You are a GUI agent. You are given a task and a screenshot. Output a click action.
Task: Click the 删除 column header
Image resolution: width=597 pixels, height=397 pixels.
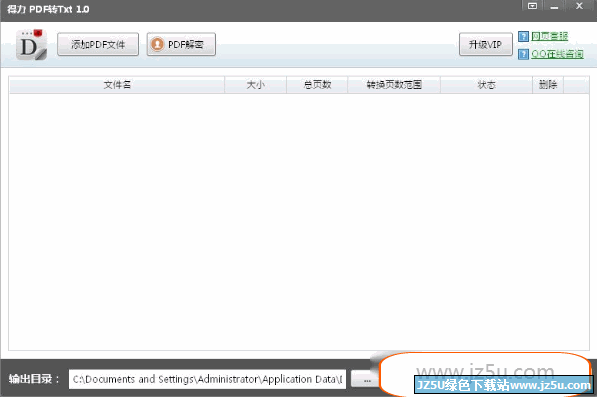[x=548, y=85]
